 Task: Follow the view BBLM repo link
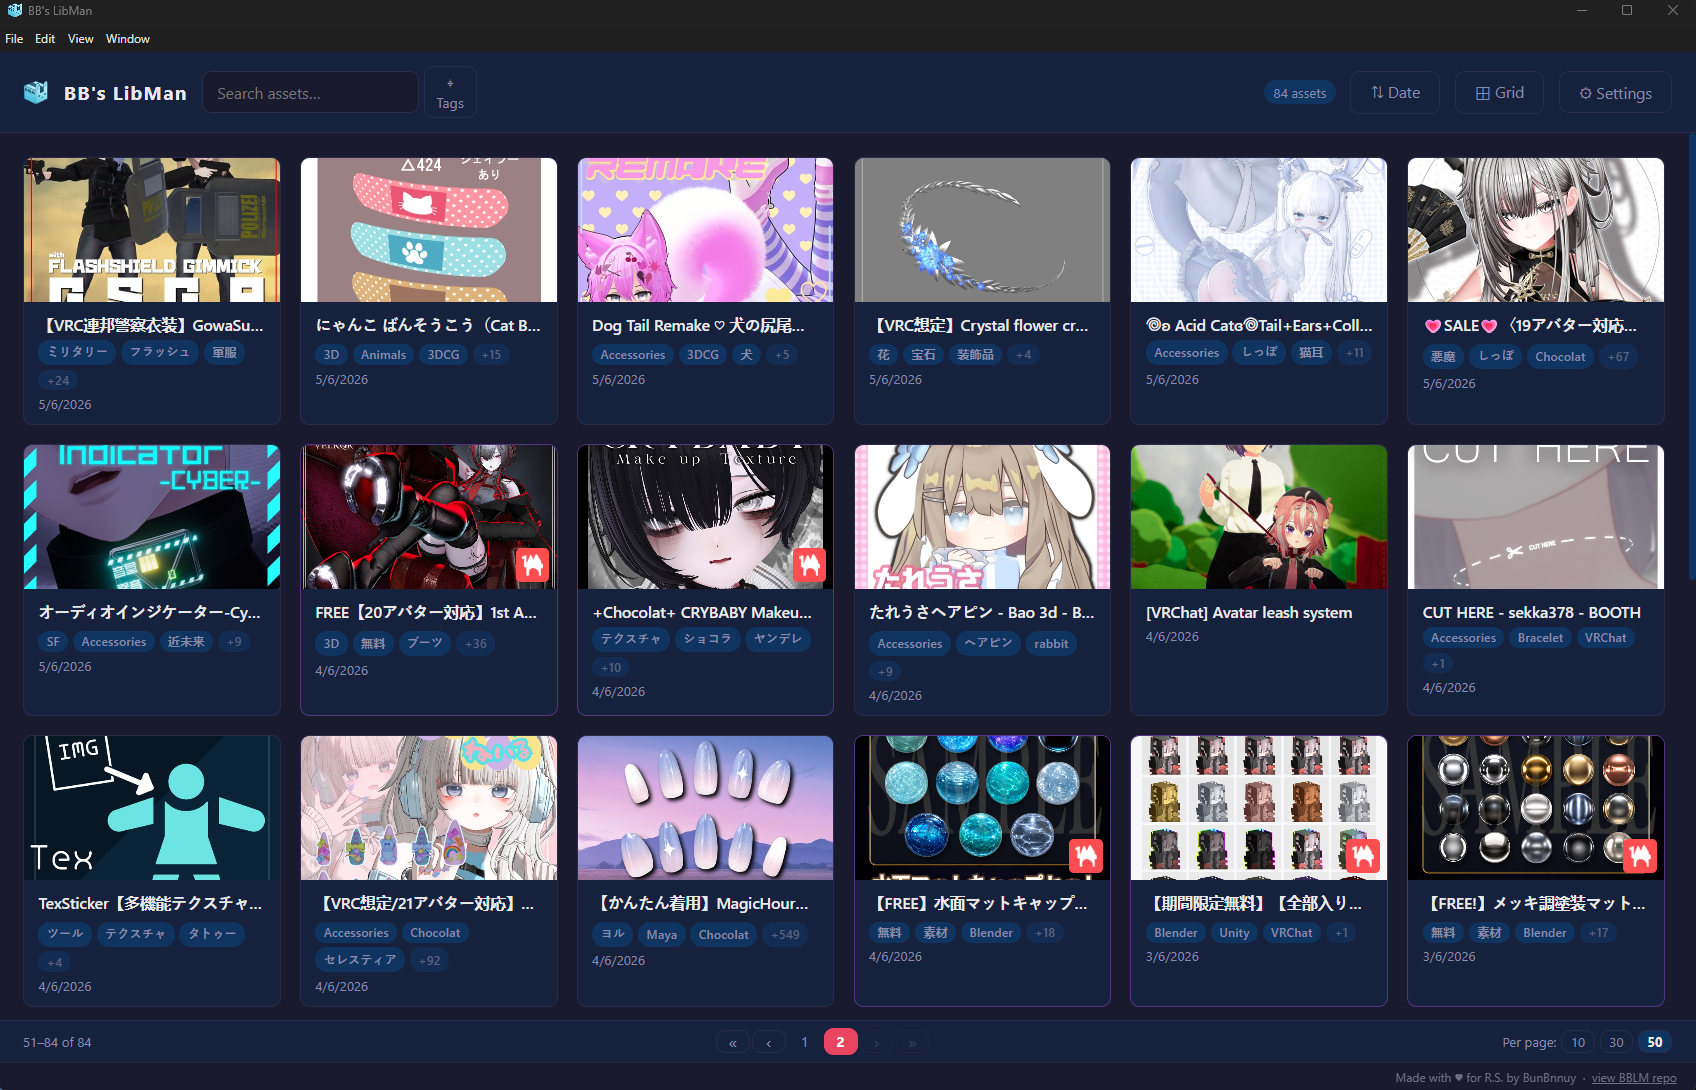1634,1078
